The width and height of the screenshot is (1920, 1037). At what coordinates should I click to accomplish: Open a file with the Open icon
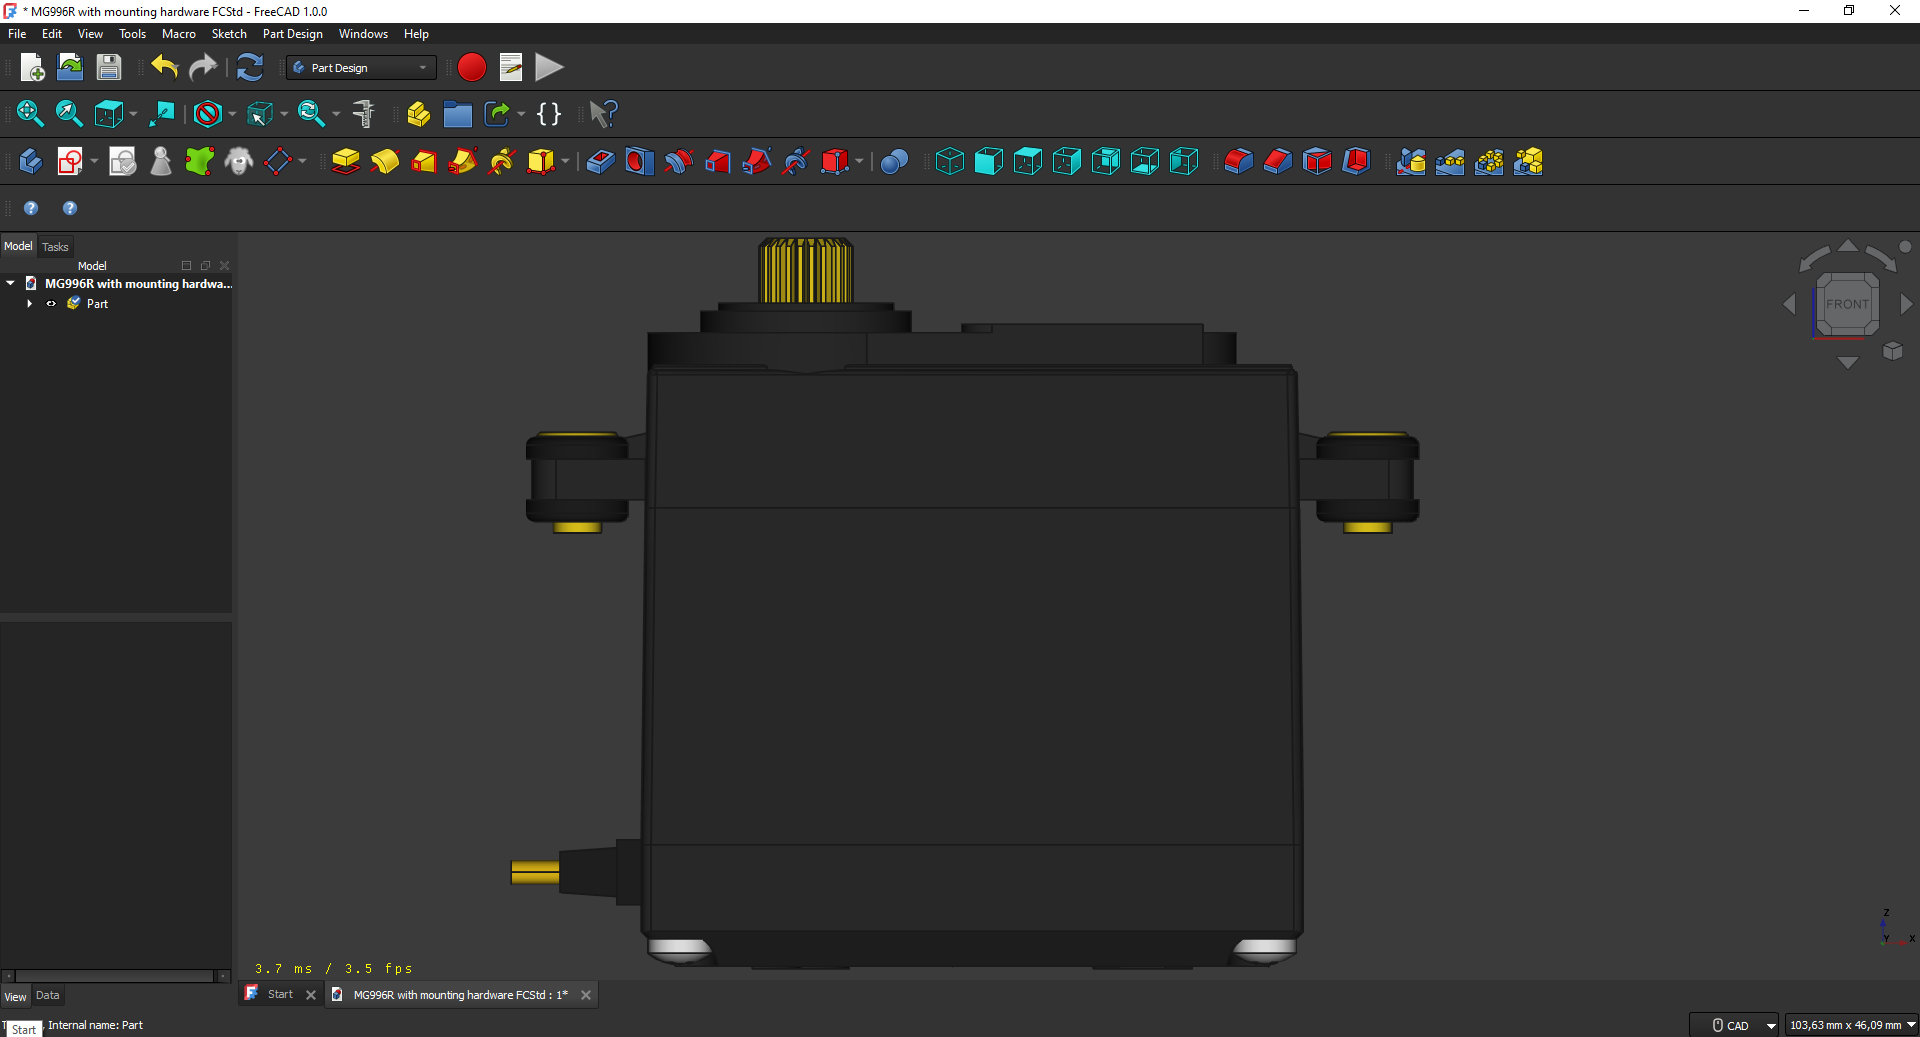(x=70, y=67)
